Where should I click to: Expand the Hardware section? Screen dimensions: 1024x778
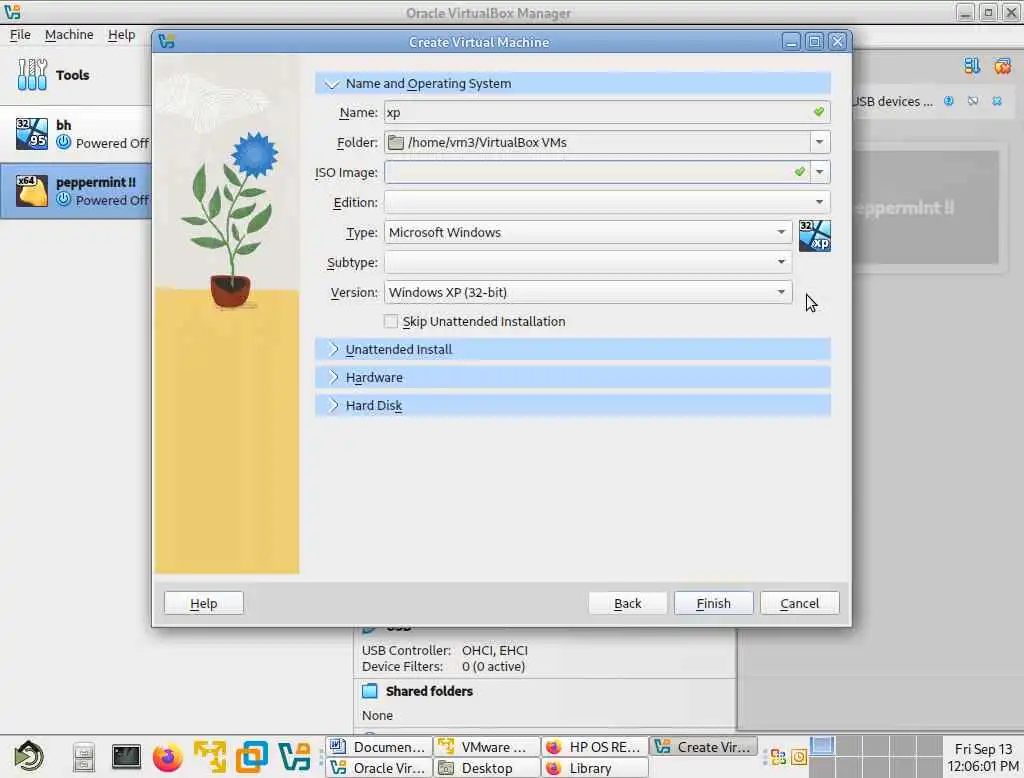[572, 378]
